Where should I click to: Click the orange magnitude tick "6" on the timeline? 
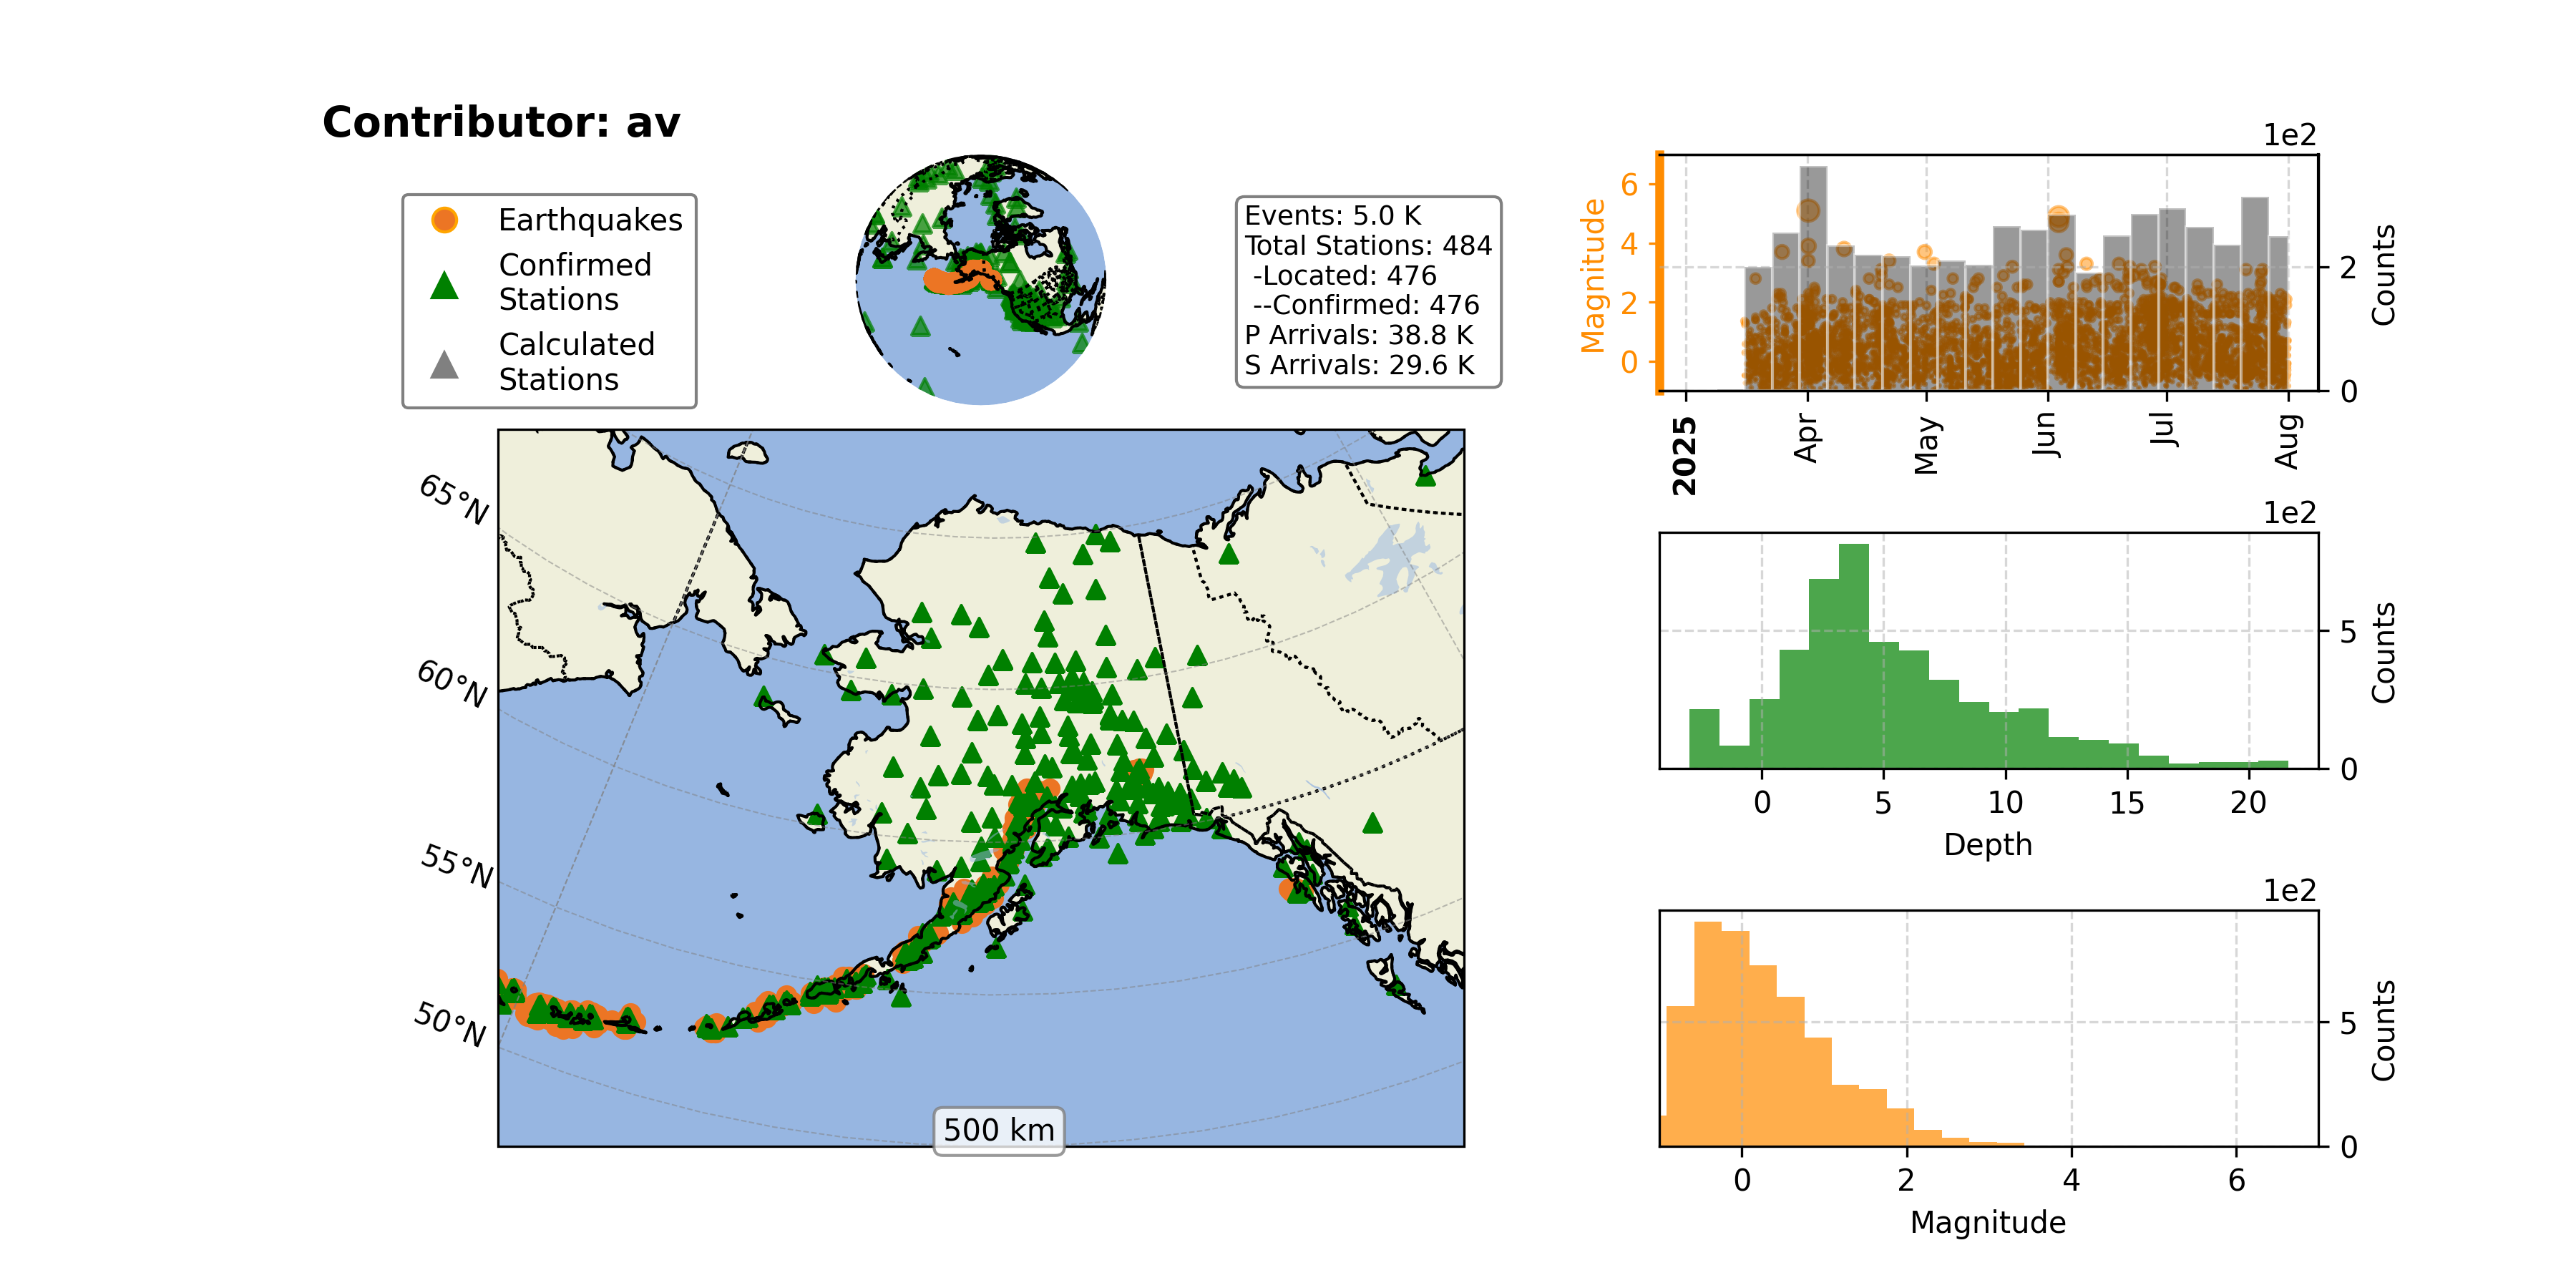coord(1629,184)
